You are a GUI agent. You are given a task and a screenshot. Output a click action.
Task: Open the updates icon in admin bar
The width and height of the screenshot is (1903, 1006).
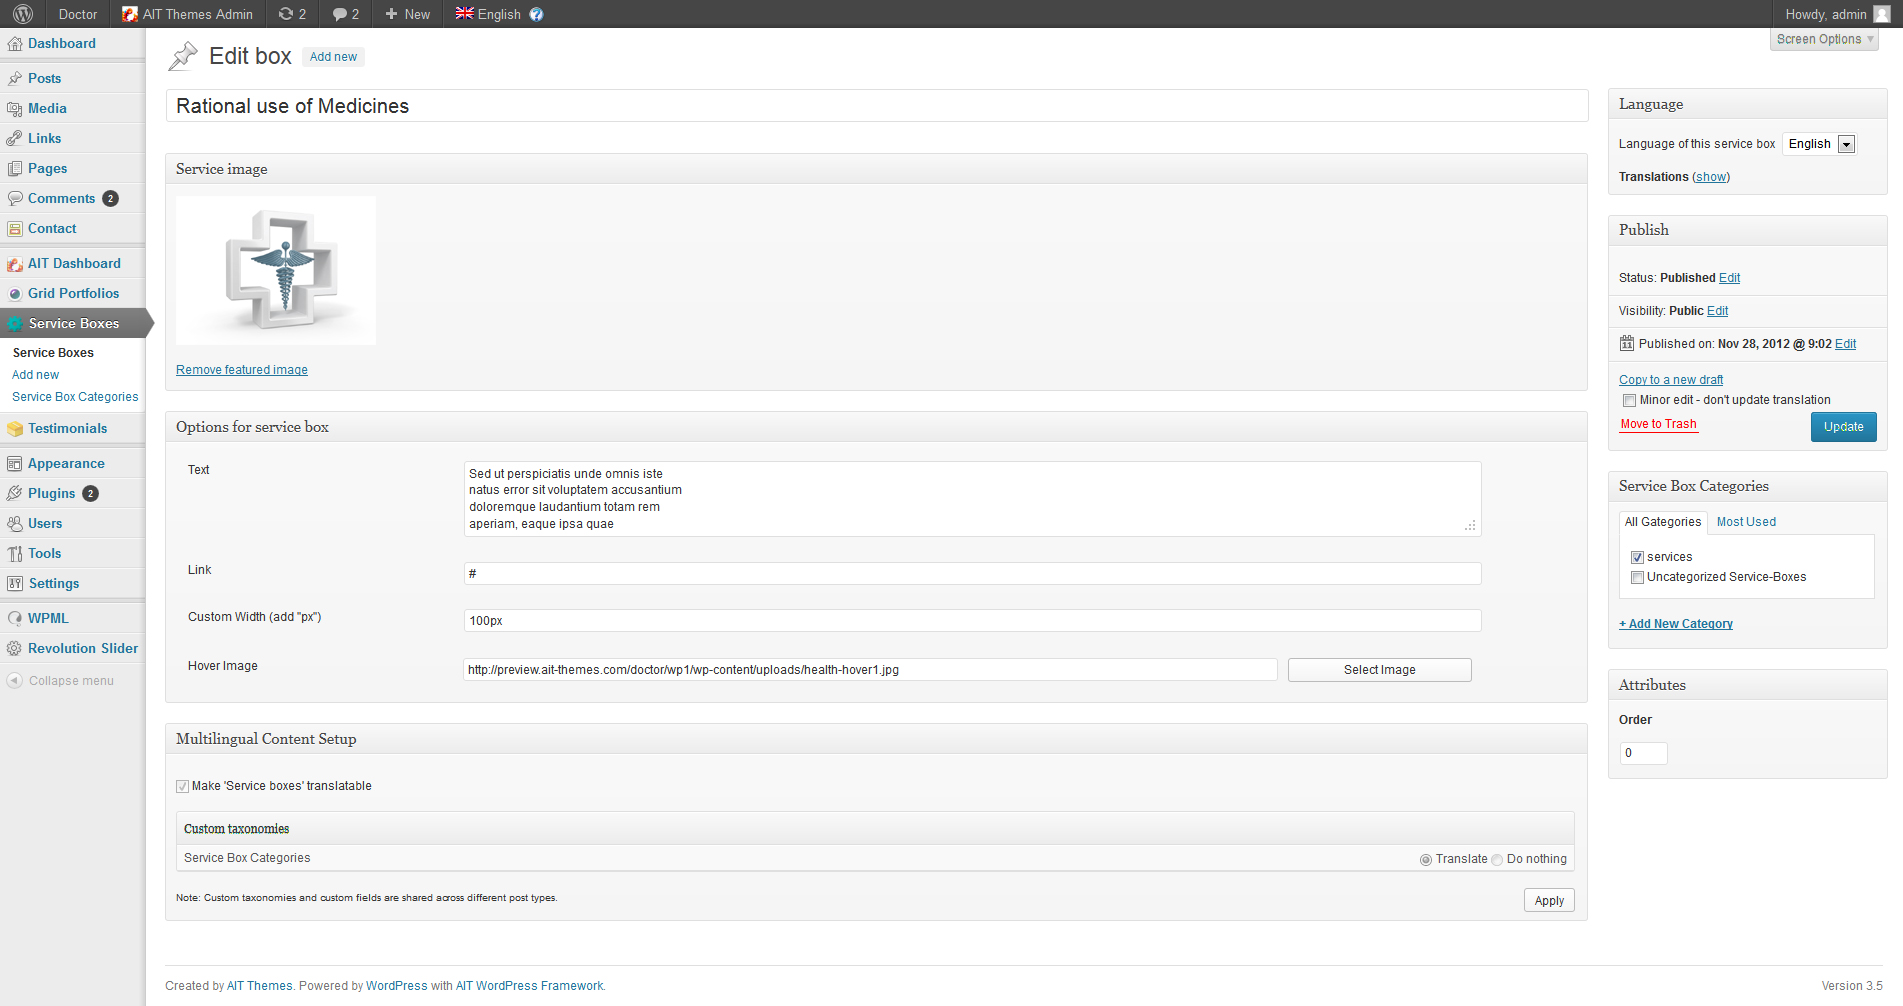click(x=287, y=14)
